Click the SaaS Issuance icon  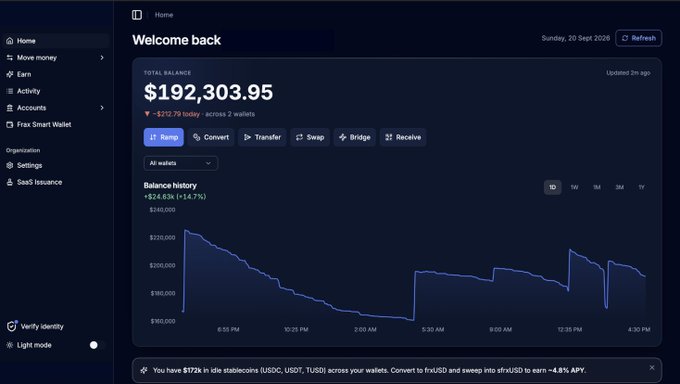tap(10, 182)
